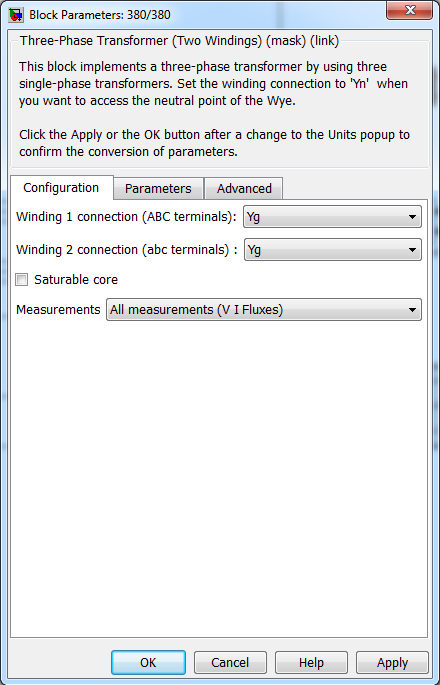Close the Block Parameters dialog
440x685 pixels.
click(409, 10)
